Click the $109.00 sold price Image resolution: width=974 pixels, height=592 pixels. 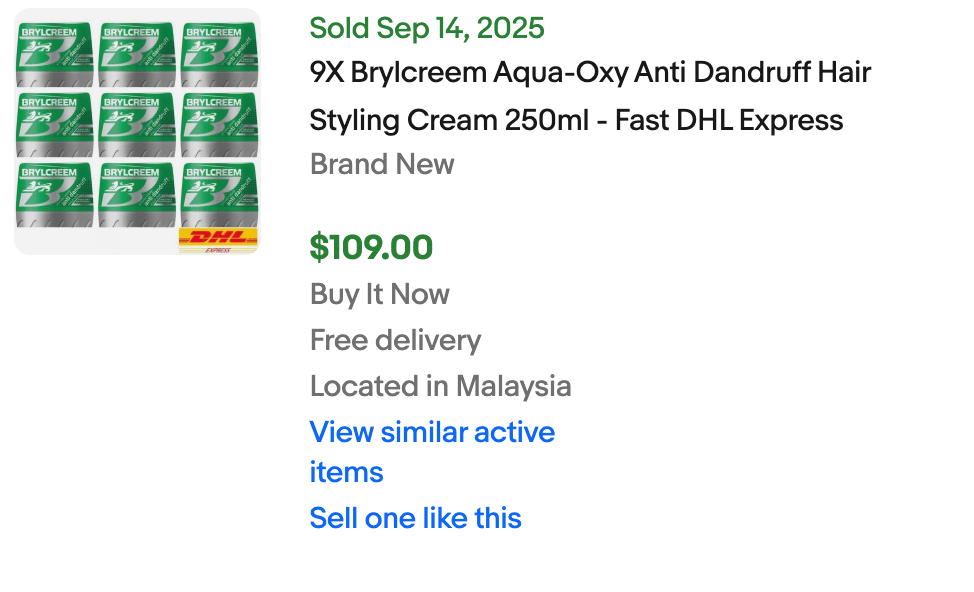[371, 247]
